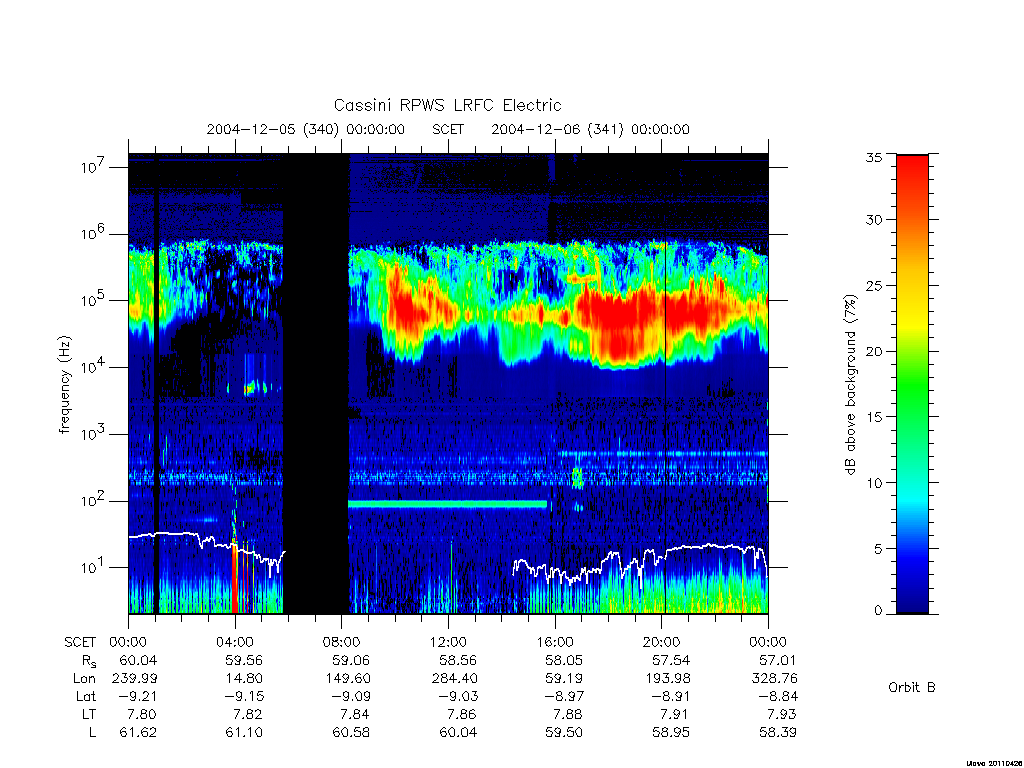Image resolution: width=1024 pixels, height=768 pixels.
Task: Click the '04:00' time tick label
Action: click(x=235, y=642)
